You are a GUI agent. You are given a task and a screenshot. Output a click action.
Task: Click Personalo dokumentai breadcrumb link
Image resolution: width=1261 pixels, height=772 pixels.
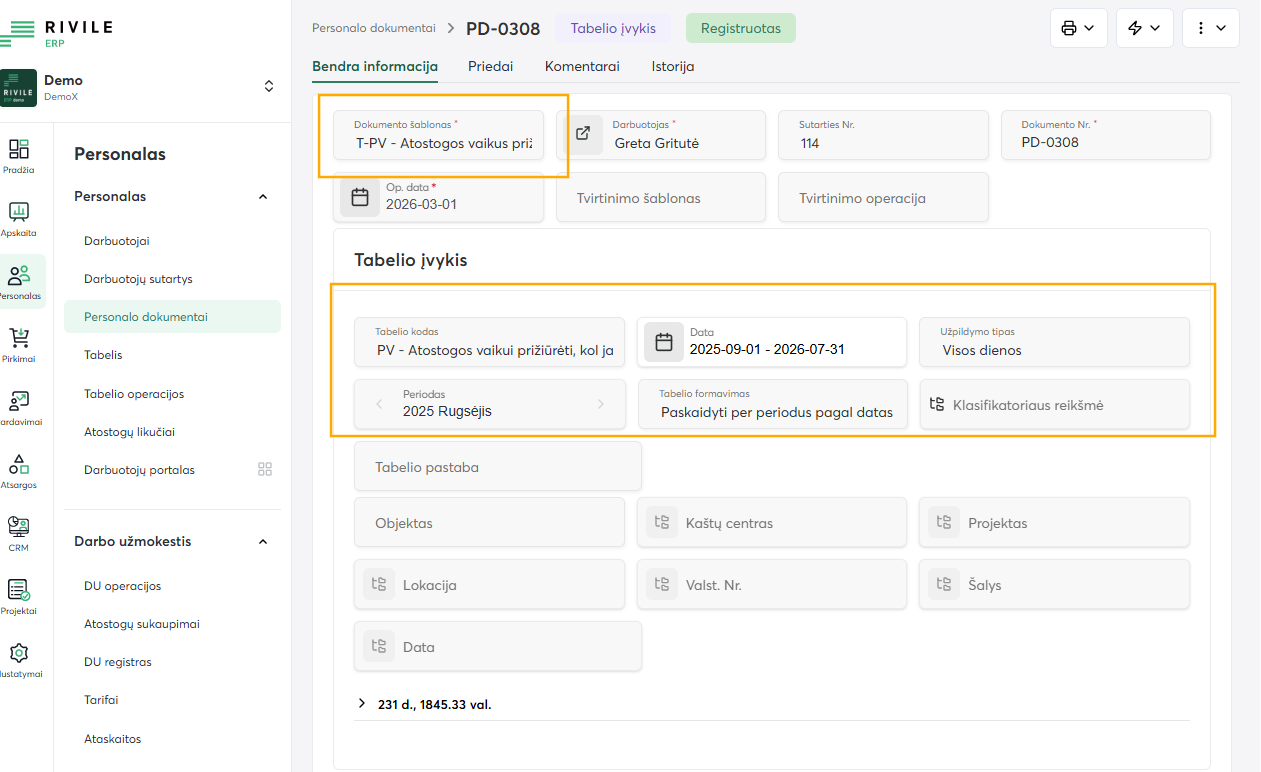point(374,28)
